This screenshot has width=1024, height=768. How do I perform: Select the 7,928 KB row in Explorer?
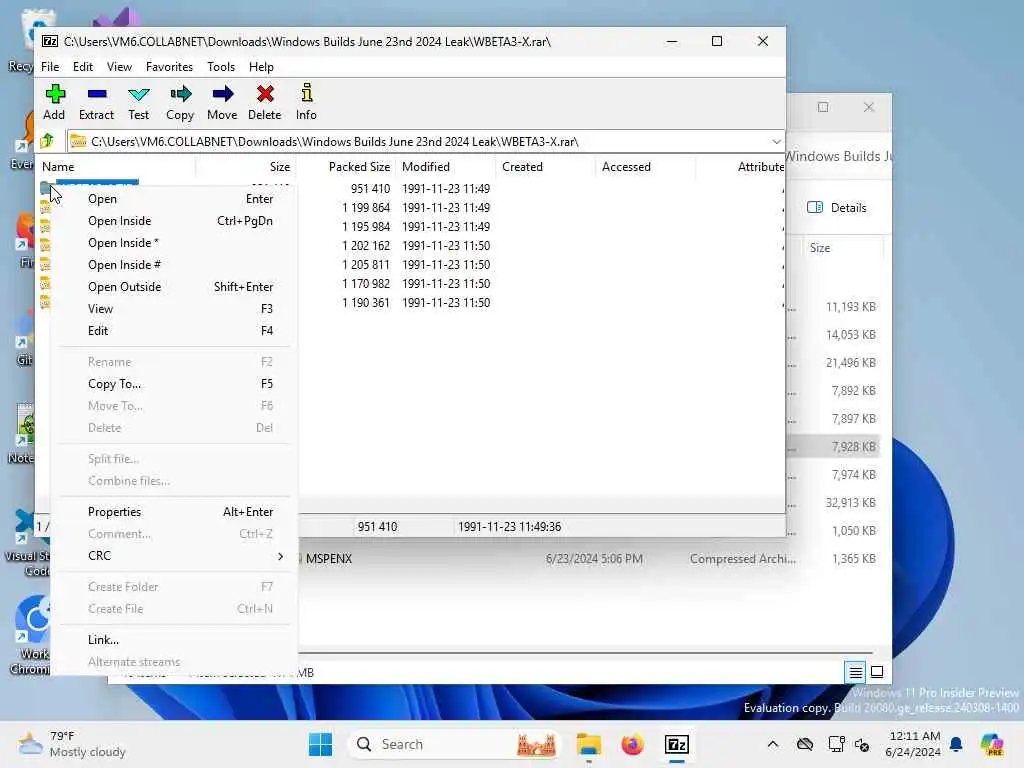pos(833,447)
